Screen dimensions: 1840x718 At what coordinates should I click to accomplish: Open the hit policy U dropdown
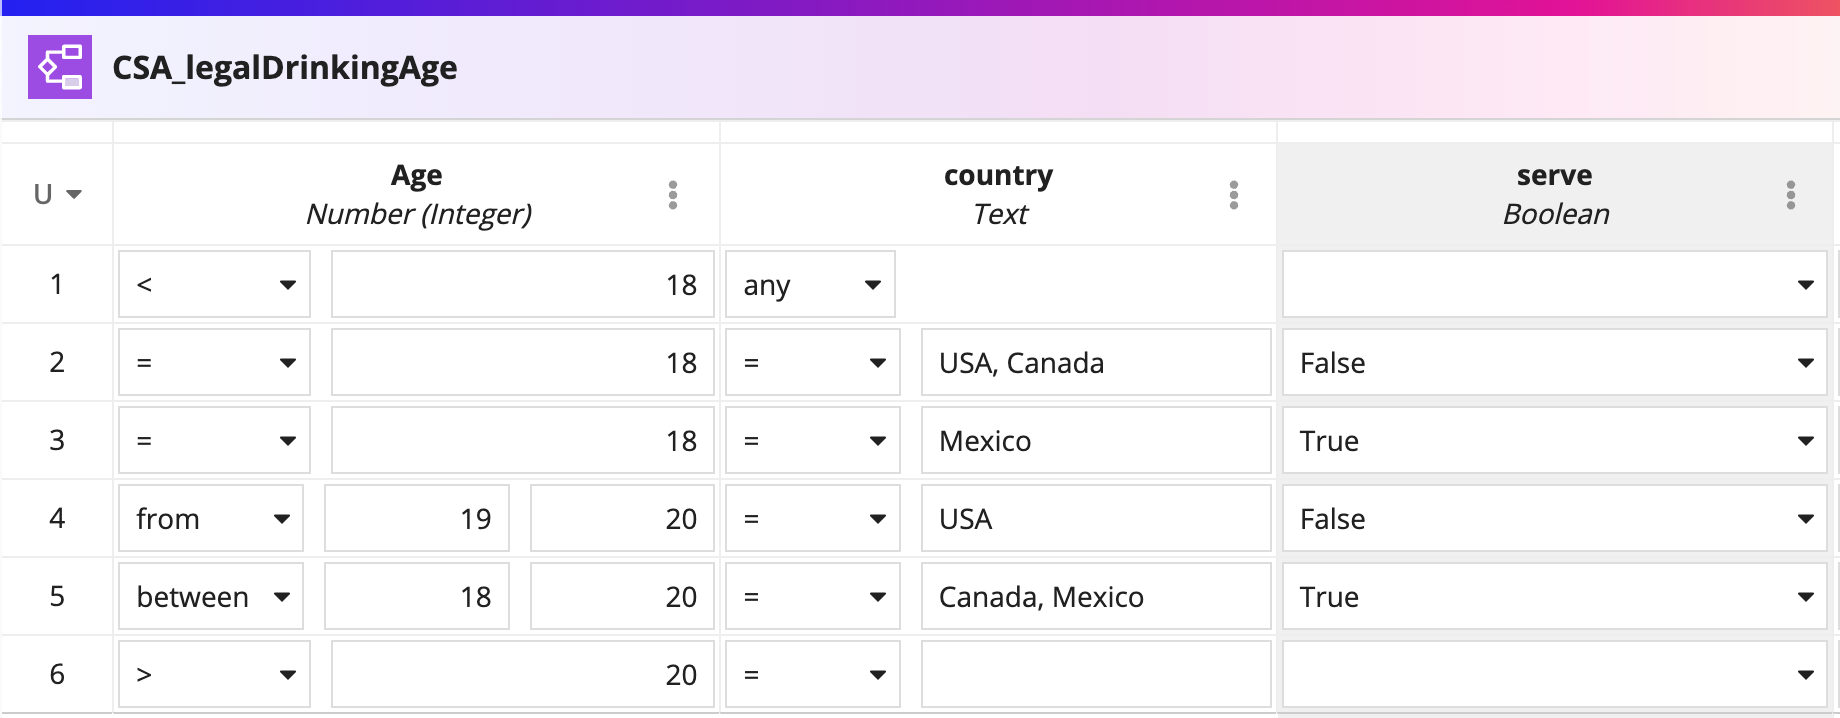click(x=57, y=194)
